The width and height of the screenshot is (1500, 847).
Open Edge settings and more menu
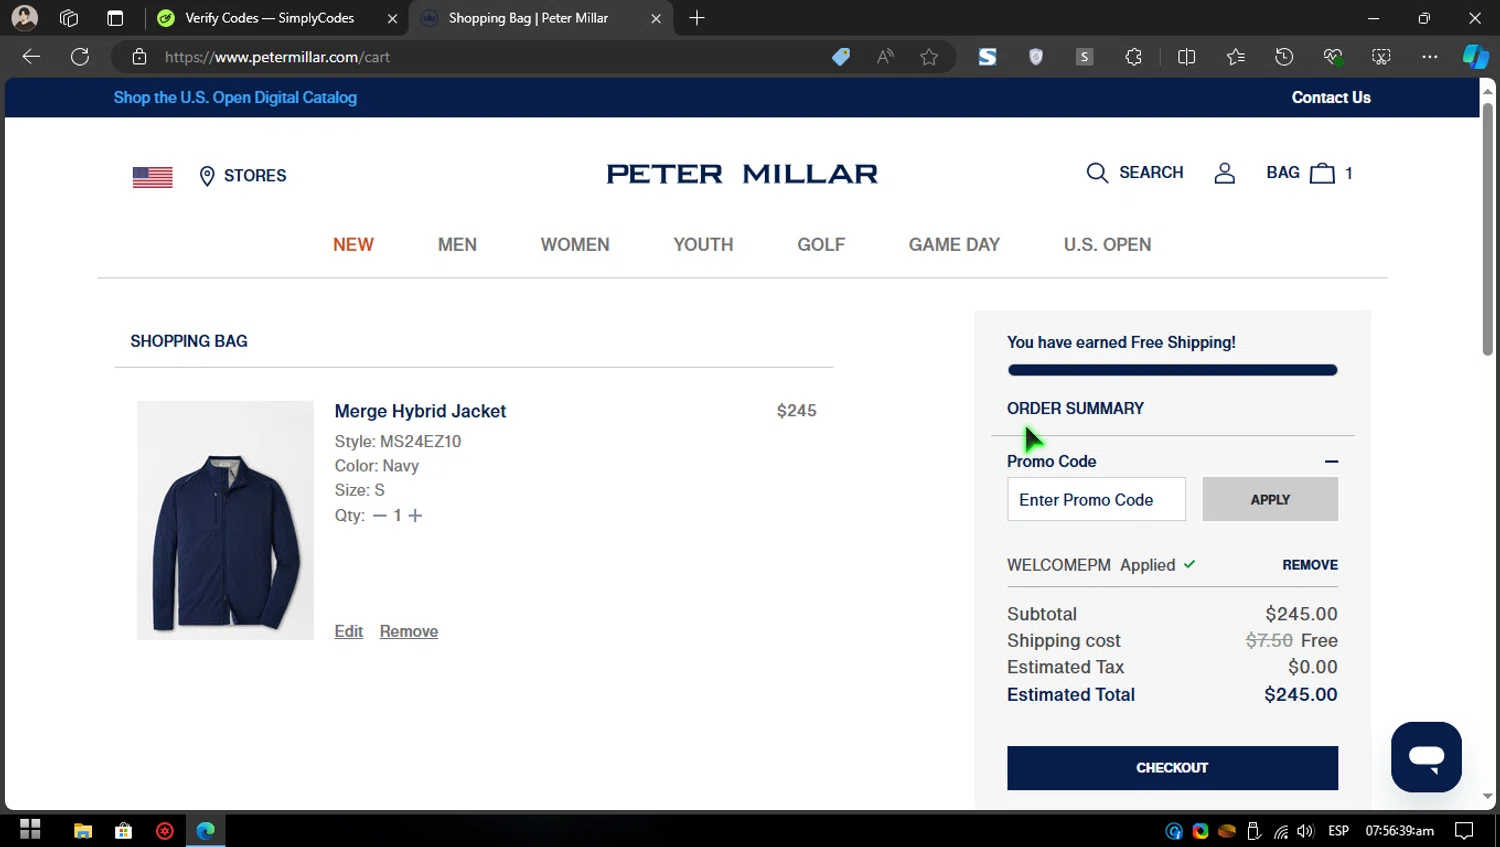[x=1430, y=57]
